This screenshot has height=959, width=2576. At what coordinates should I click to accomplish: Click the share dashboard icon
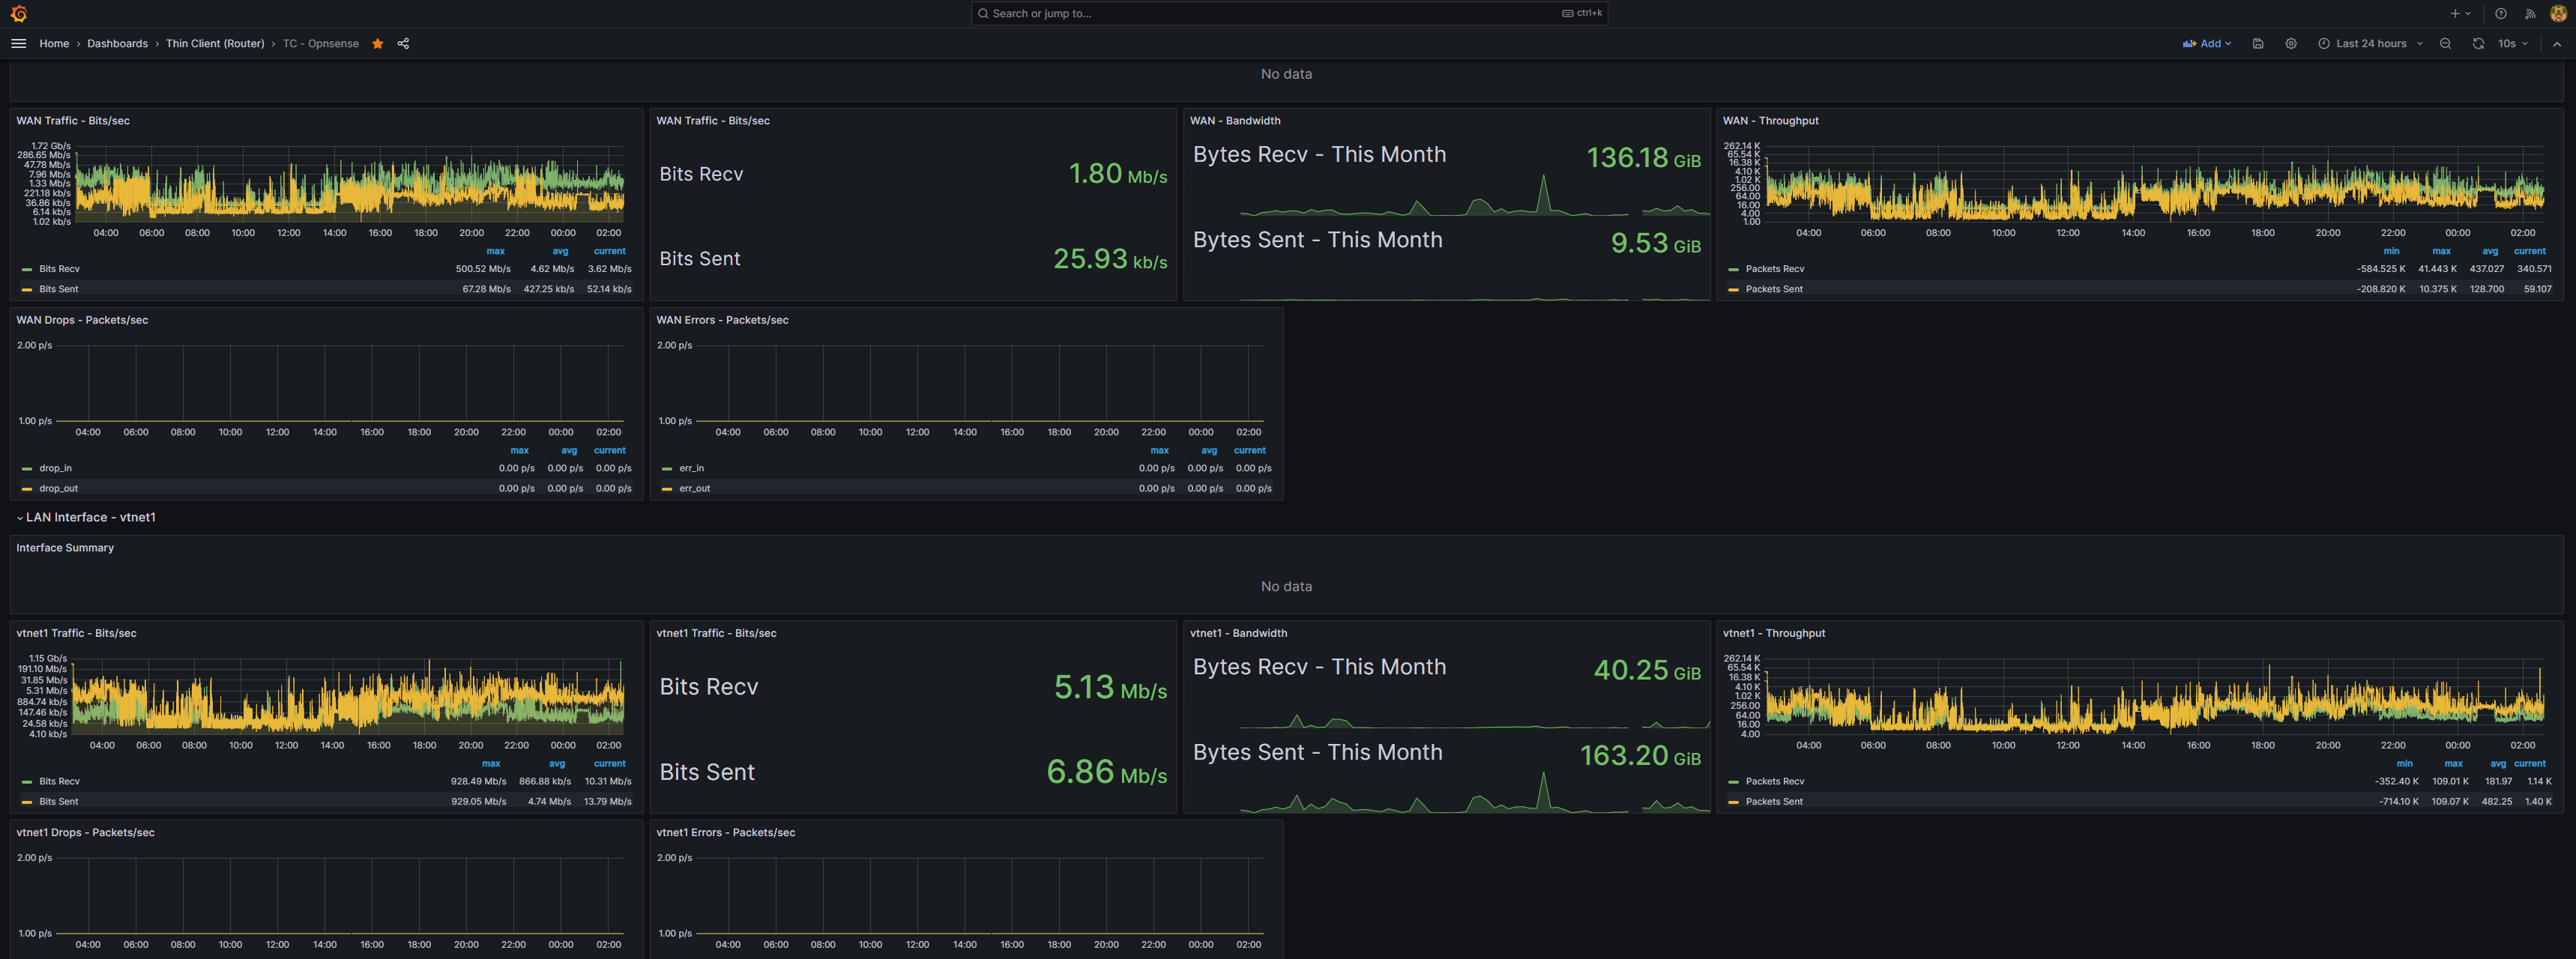click(x=403, y=44)
